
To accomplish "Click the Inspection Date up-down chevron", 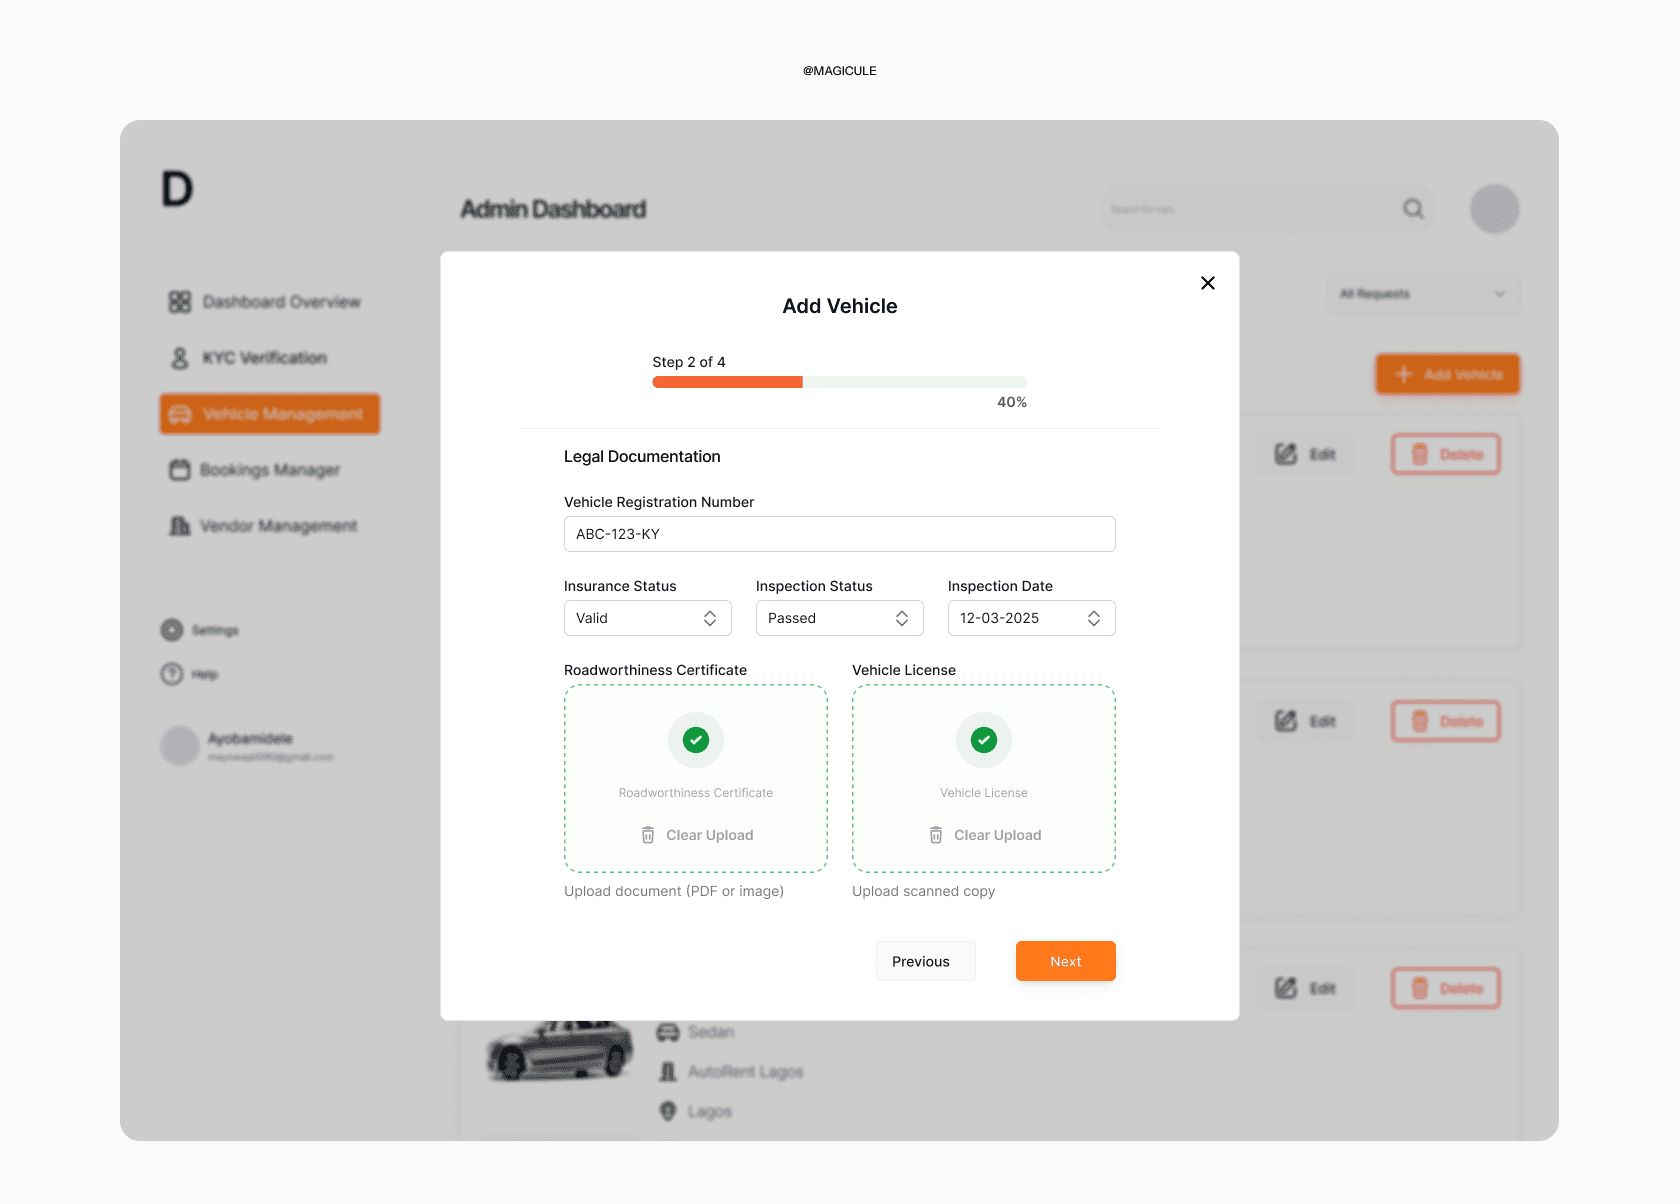I will [x=1094, y=618].
